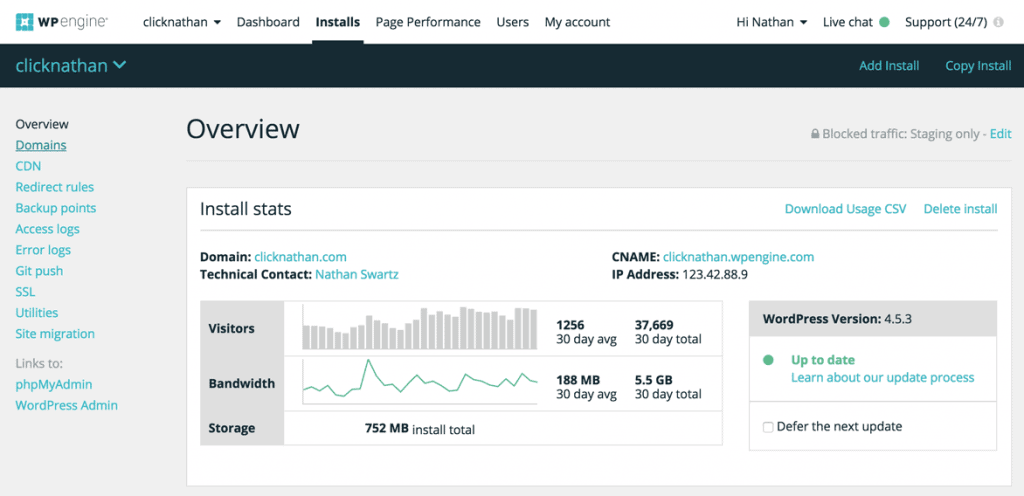
Task: Click the green Live chat status dot
Action: tap(884, 22)
